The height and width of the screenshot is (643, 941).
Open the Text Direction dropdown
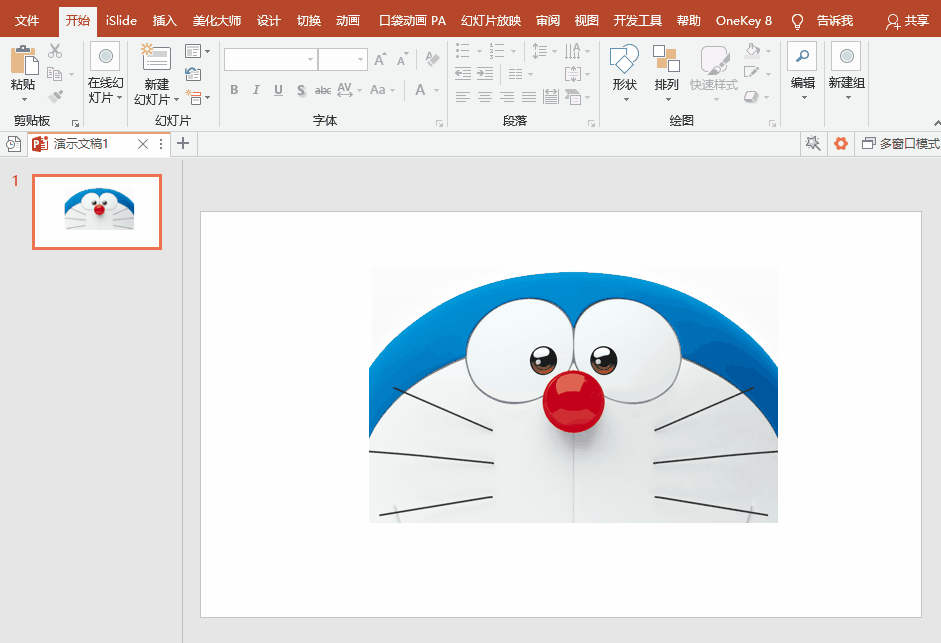pos(577,51)
